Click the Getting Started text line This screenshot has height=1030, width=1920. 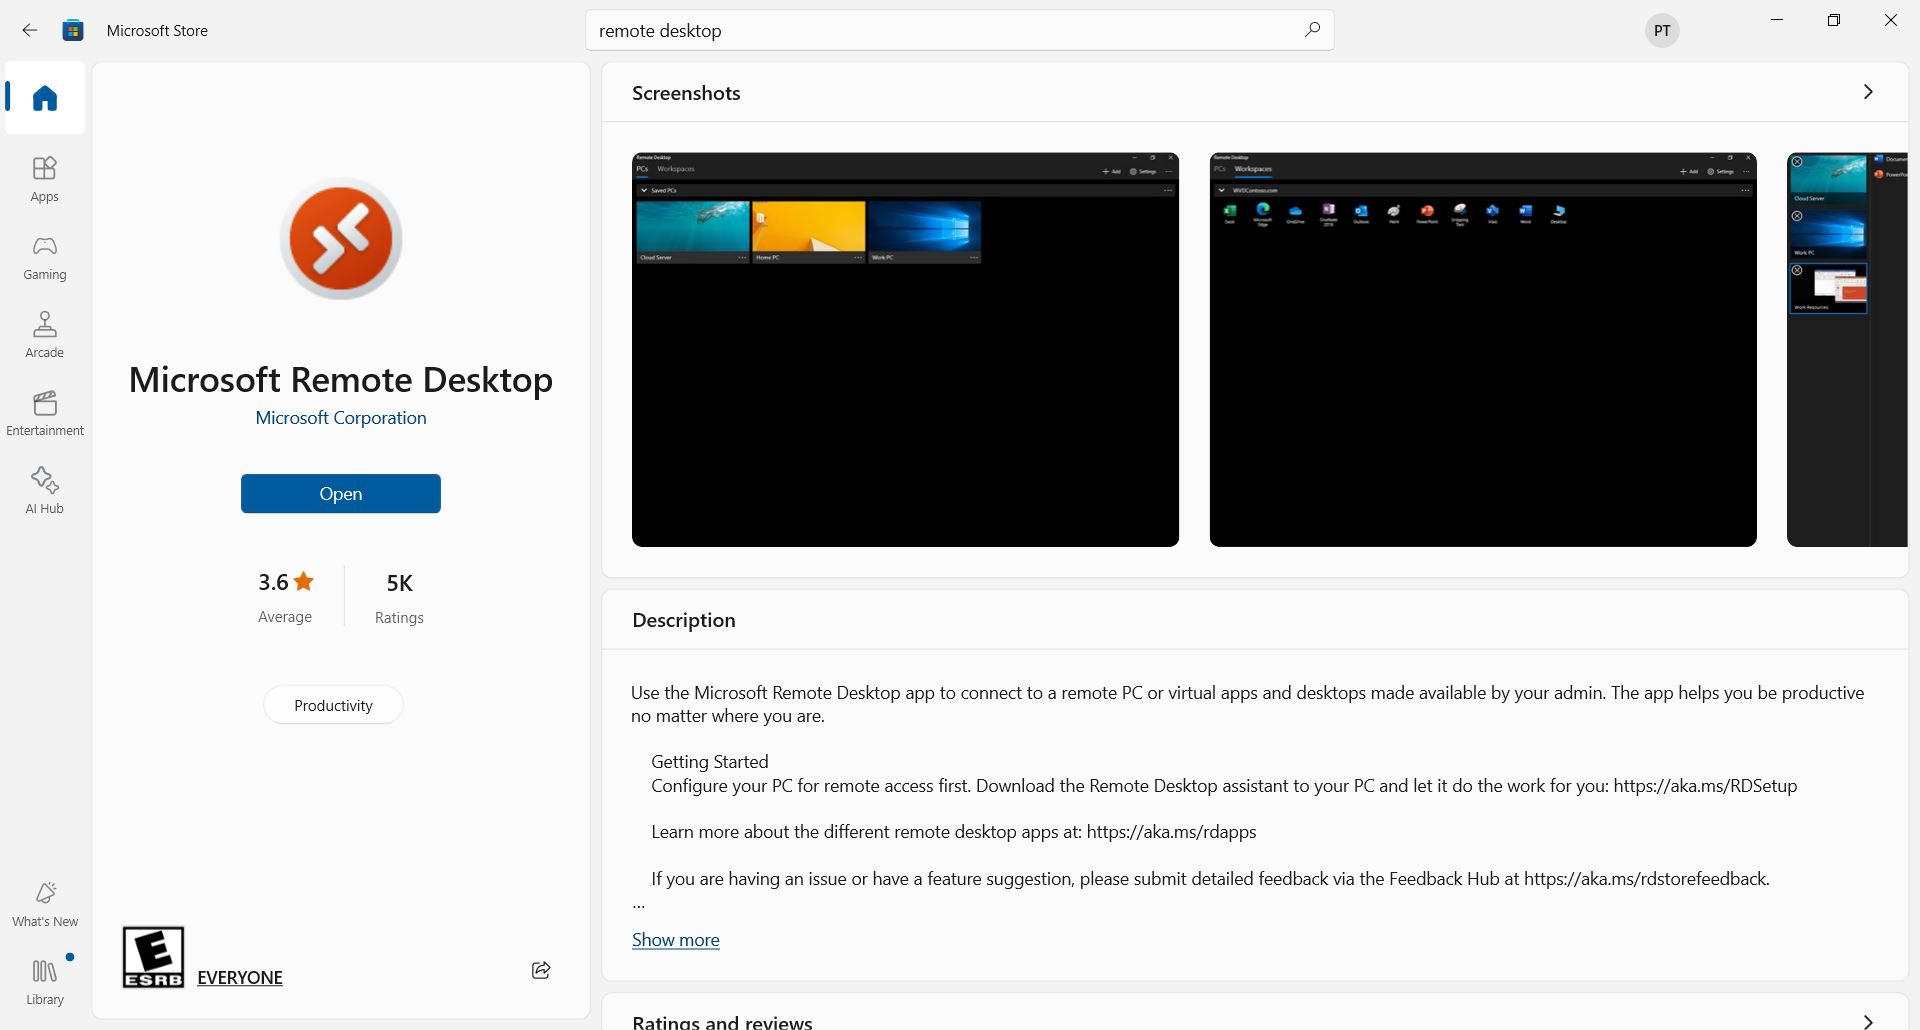pyautogui.click(x=710, y=762)
